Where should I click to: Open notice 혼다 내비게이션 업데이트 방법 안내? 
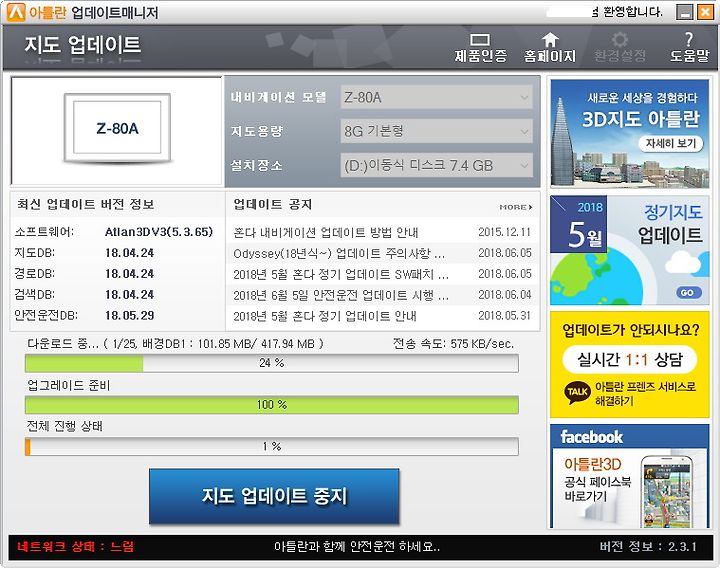(x=326, y=232)
